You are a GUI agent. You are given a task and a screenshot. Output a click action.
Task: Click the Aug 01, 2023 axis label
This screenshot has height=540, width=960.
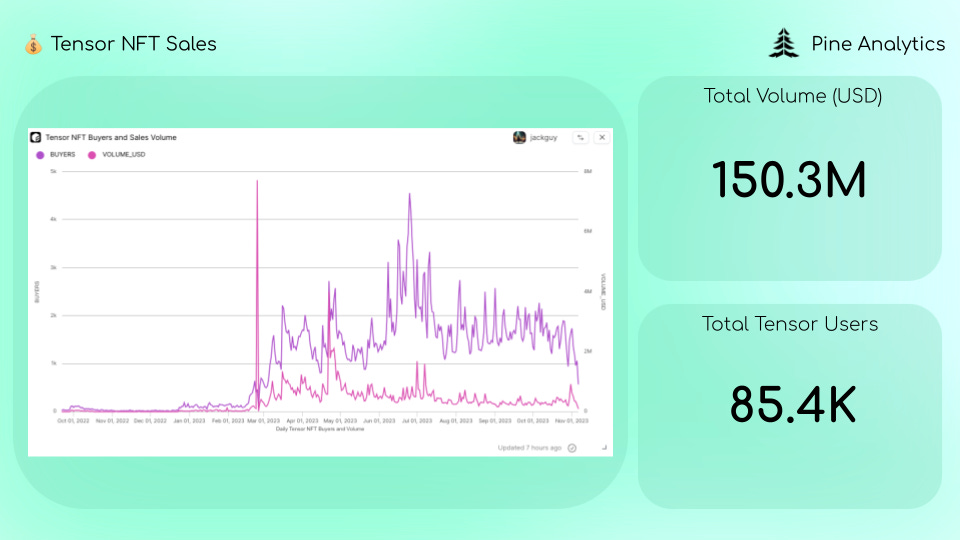(456, 421)
